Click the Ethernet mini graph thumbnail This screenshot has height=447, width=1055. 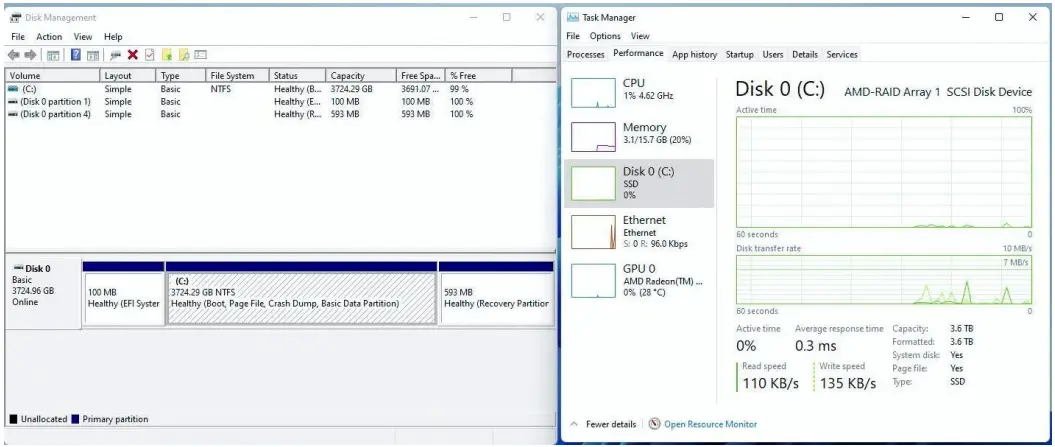coord(593,232)
